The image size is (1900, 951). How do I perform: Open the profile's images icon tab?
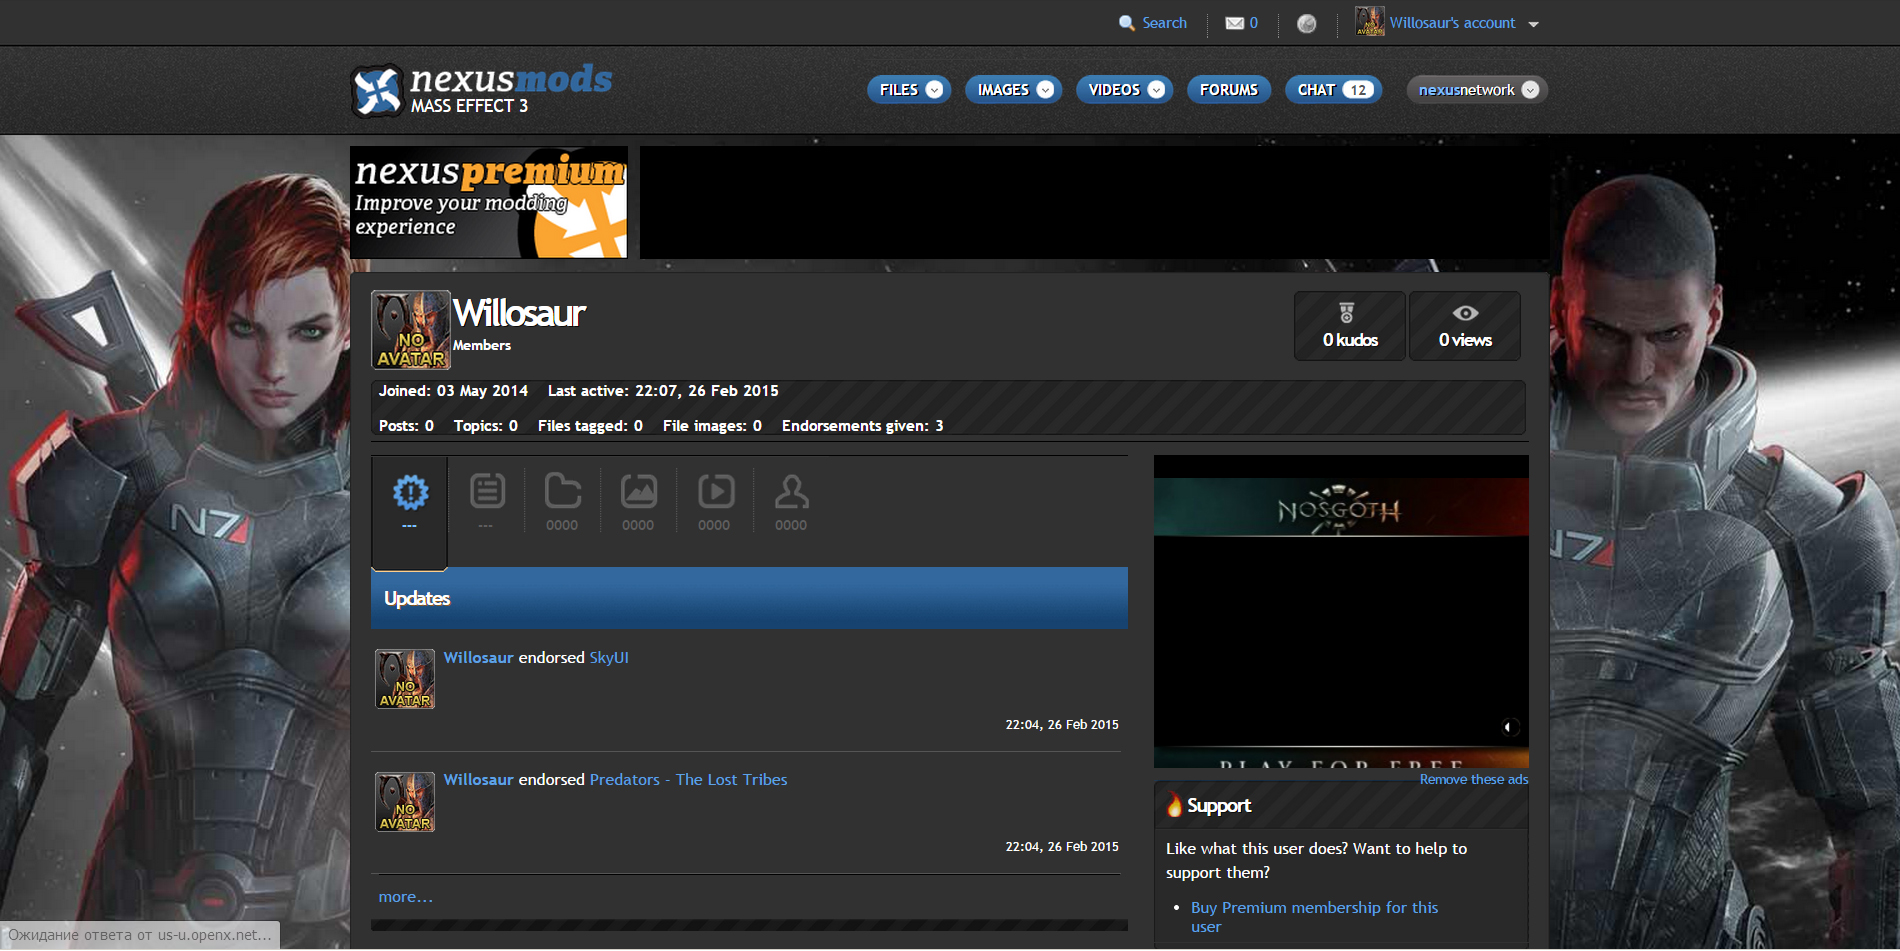(638, 493)
